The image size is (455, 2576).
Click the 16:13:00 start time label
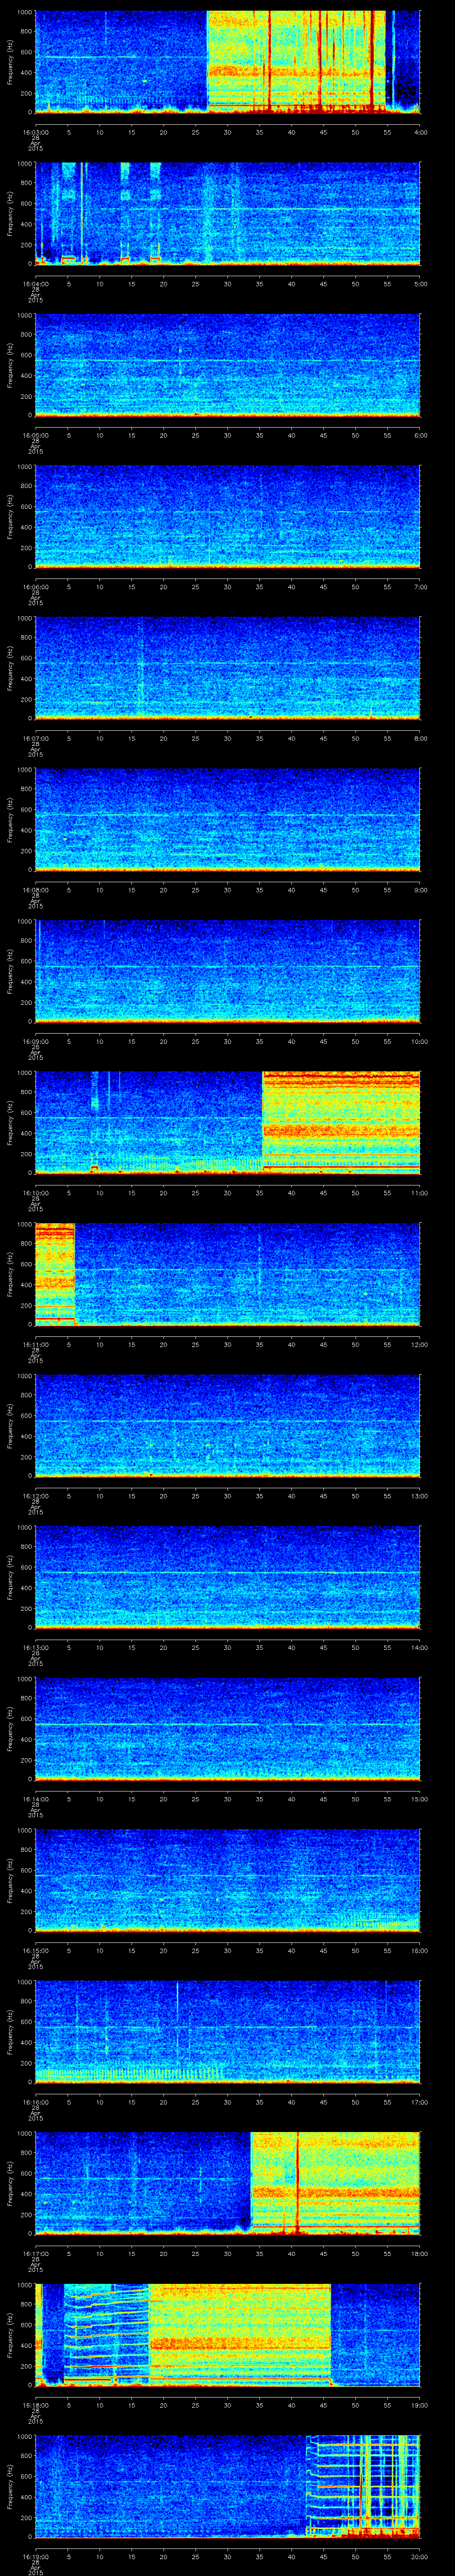tap(35, 1648)
